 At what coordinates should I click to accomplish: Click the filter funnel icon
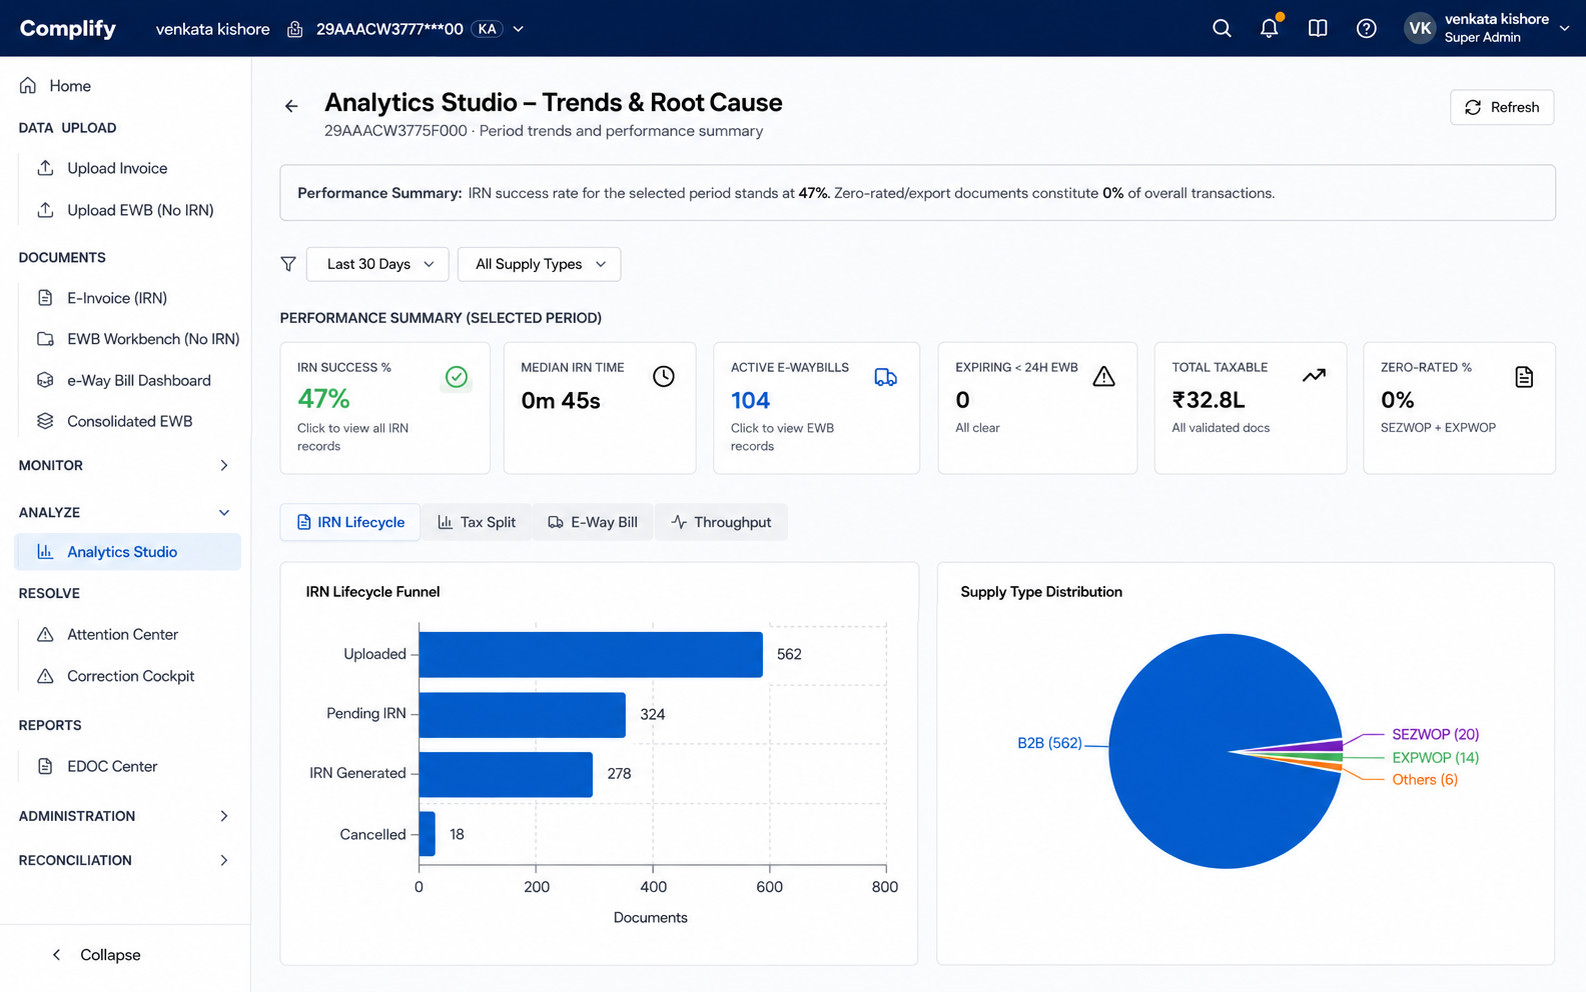(x=288, y=264)
